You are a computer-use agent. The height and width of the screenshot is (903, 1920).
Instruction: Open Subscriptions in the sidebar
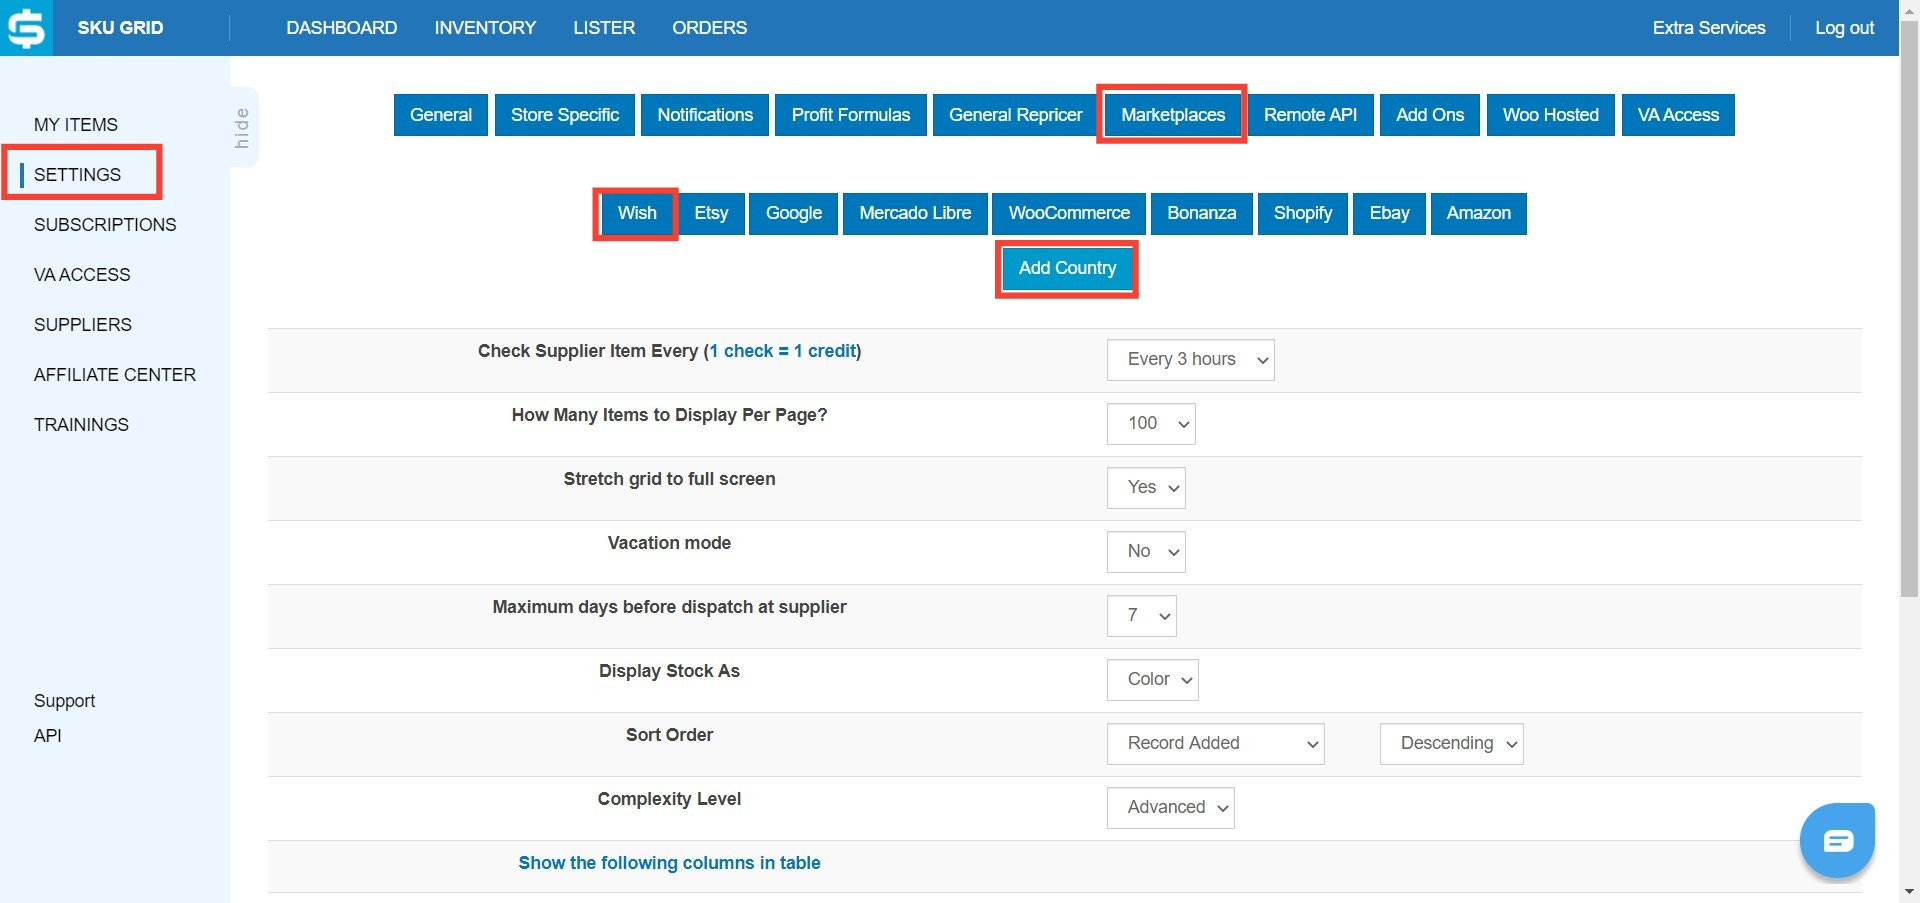pyautogui.click(x=105, y=225)
